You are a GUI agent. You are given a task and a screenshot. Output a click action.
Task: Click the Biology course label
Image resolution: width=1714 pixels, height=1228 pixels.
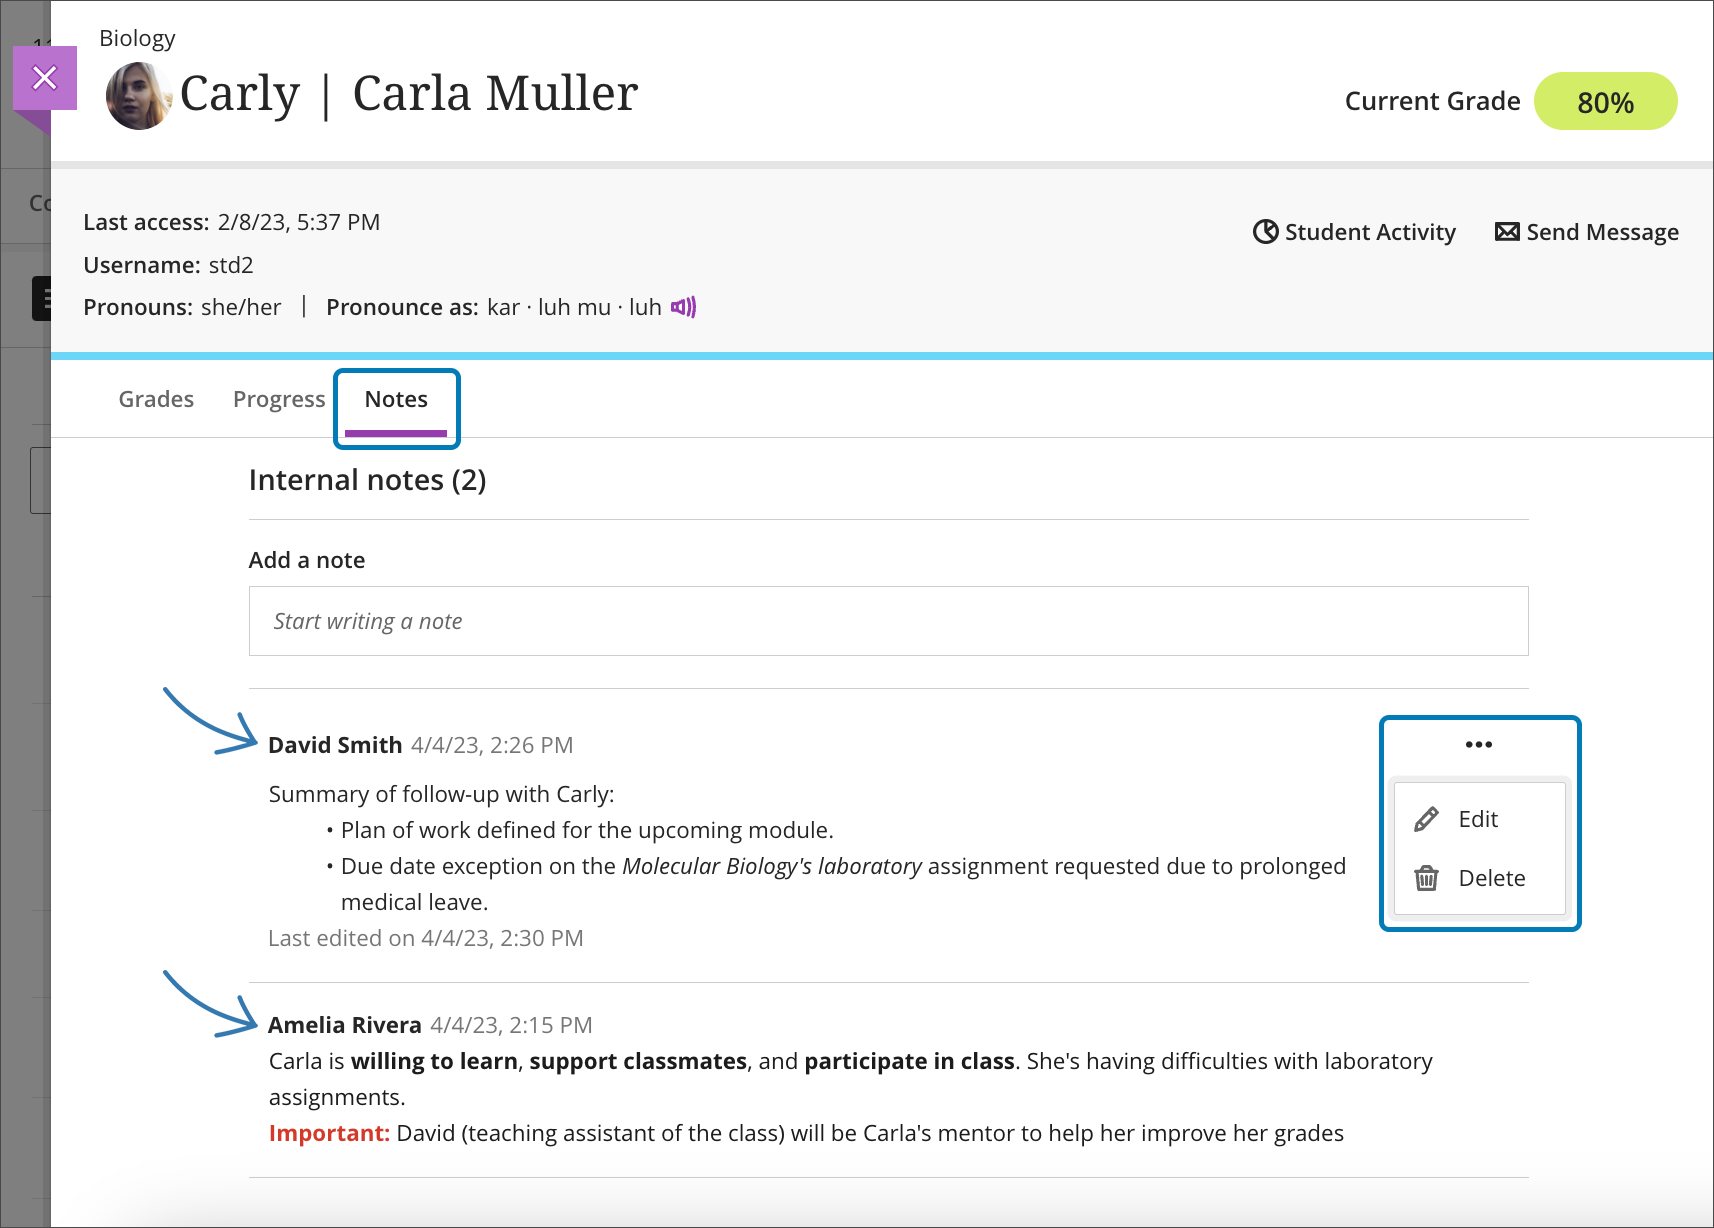click(137, 38)
